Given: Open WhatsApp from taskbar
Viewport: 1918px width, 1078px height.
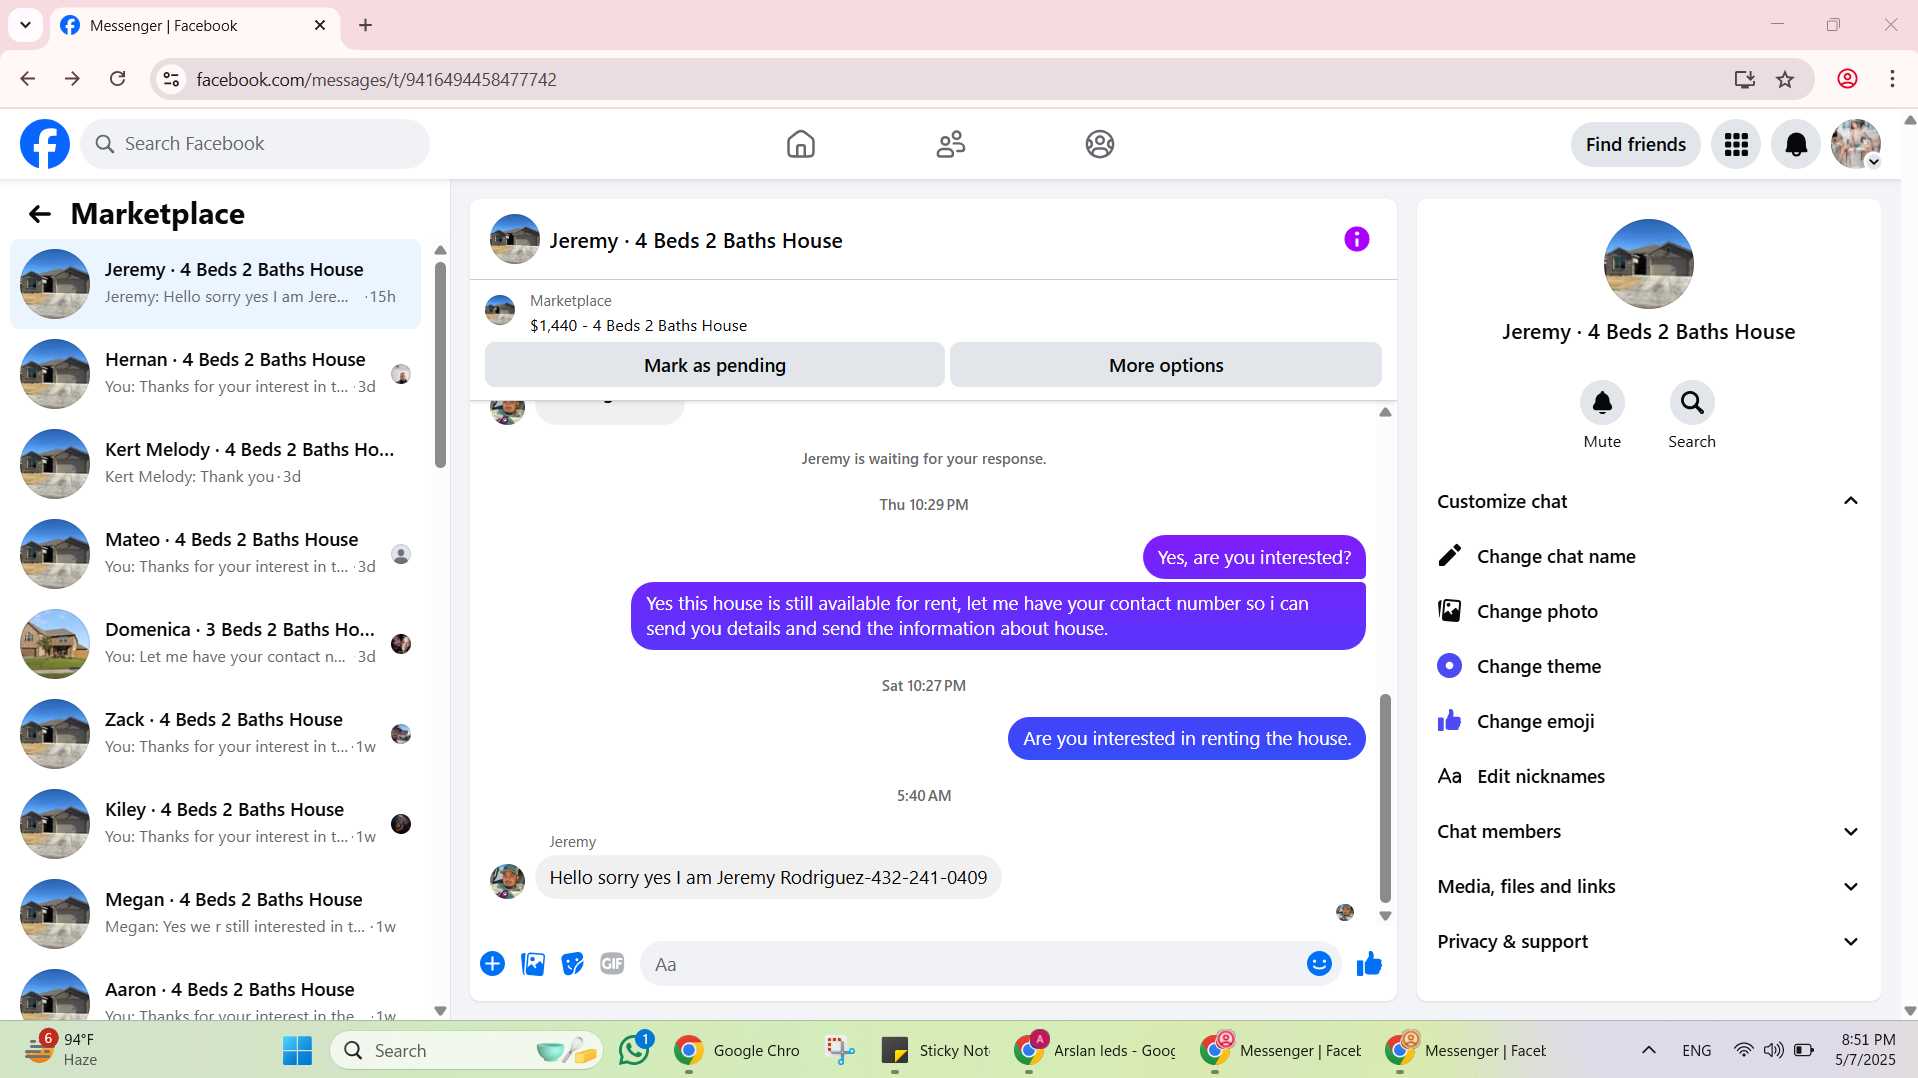Looking at the screenshot, I should 634,1050.
